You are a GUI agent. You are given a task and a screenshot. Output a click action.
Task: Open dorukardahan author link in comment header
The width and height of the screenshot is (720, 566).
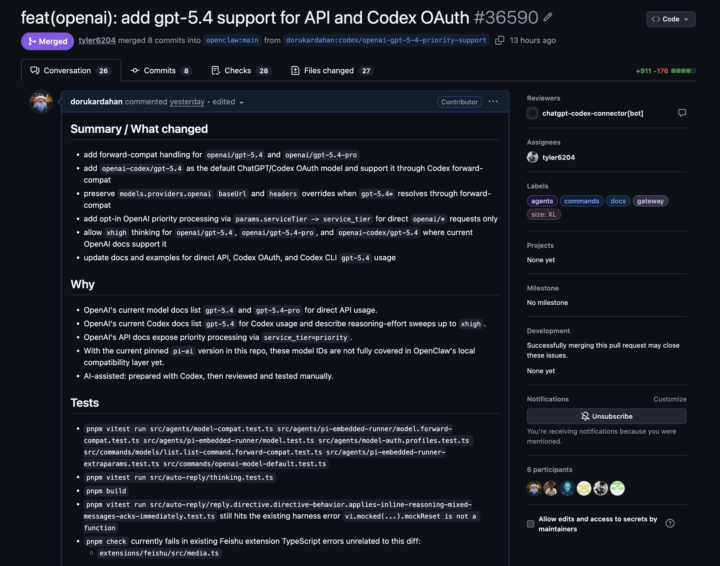(96, 102)
